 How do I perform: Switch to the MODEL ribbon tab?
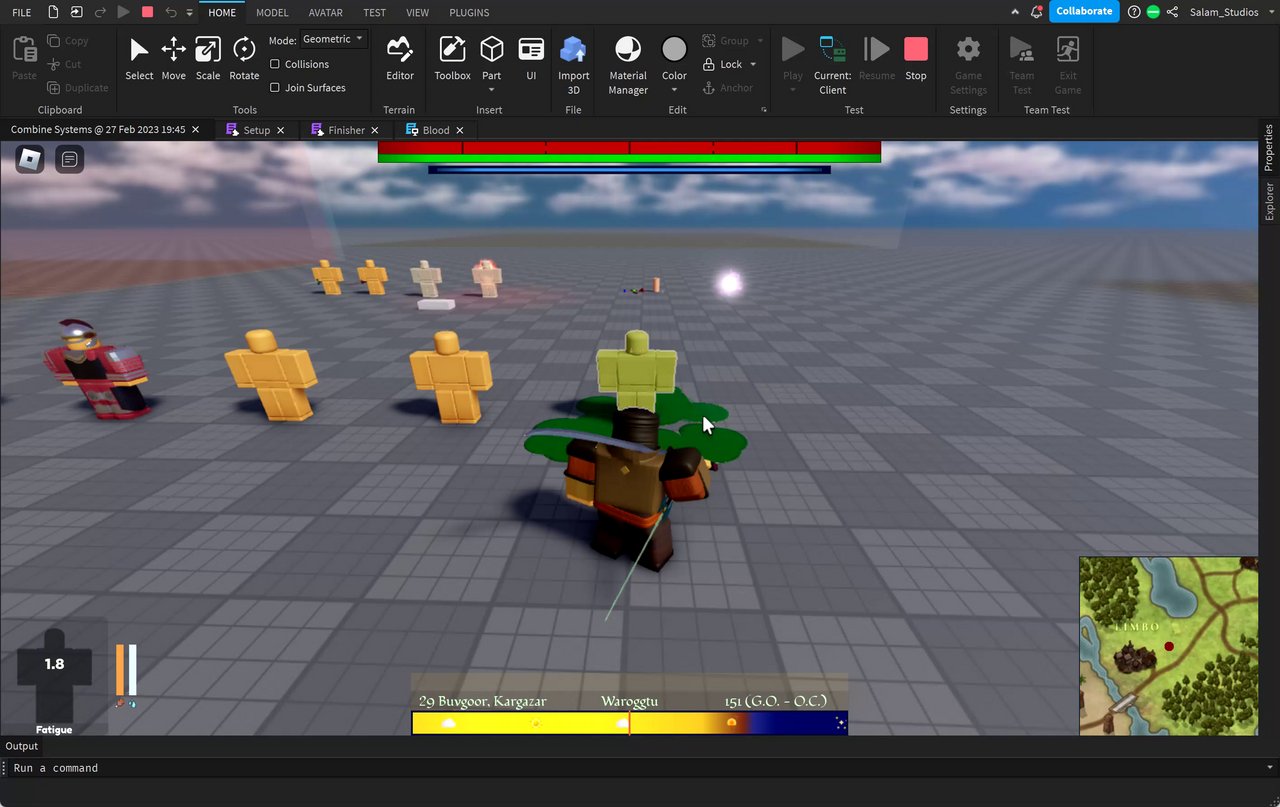[x=272, y=12]
